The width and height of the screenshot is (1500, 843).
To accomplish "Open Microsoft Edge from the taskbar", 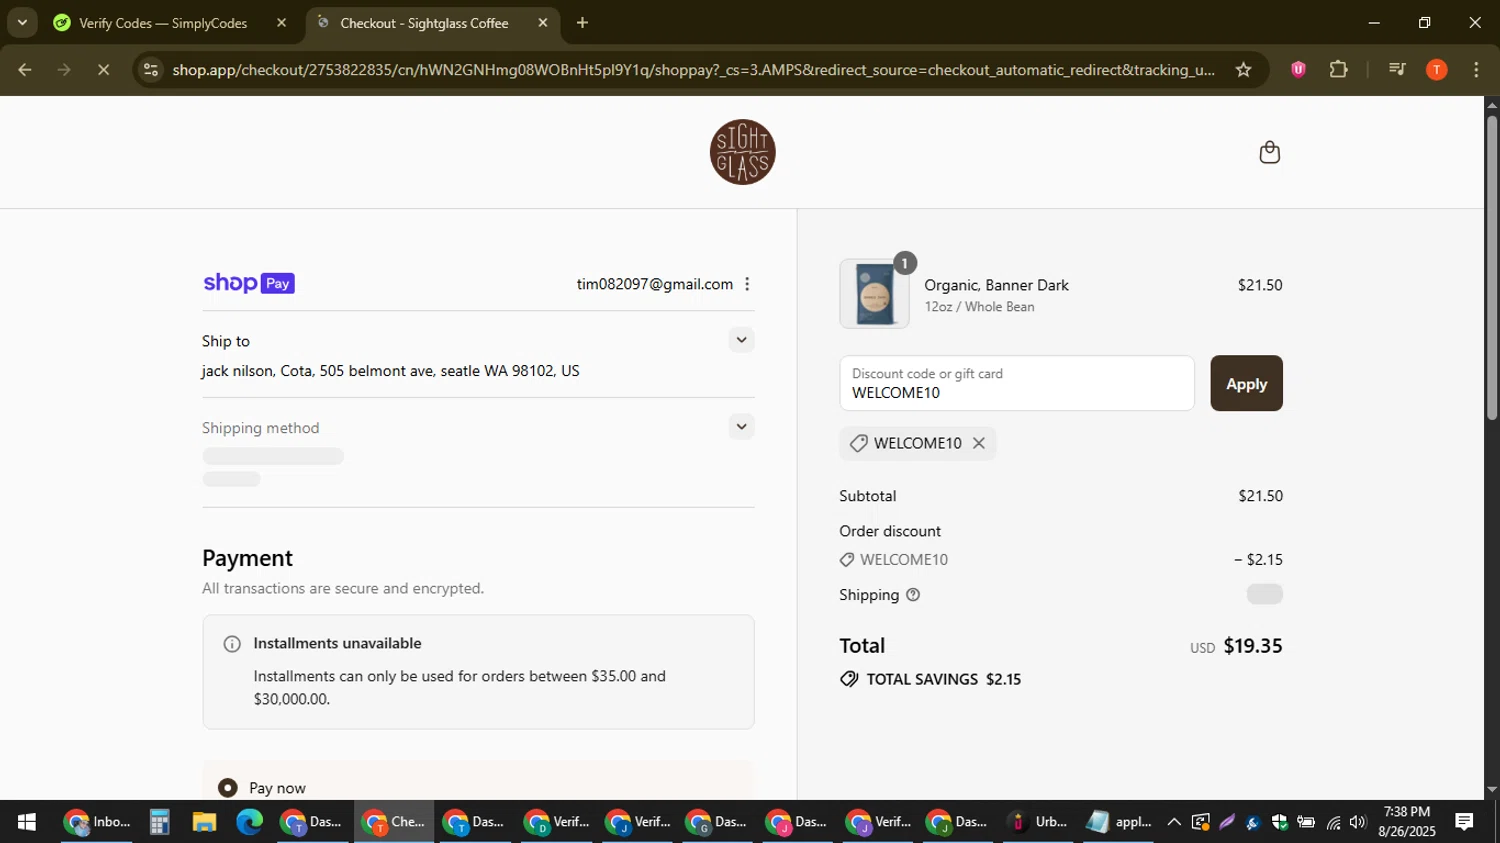I will pyautogui.click(x=249, y=822).
